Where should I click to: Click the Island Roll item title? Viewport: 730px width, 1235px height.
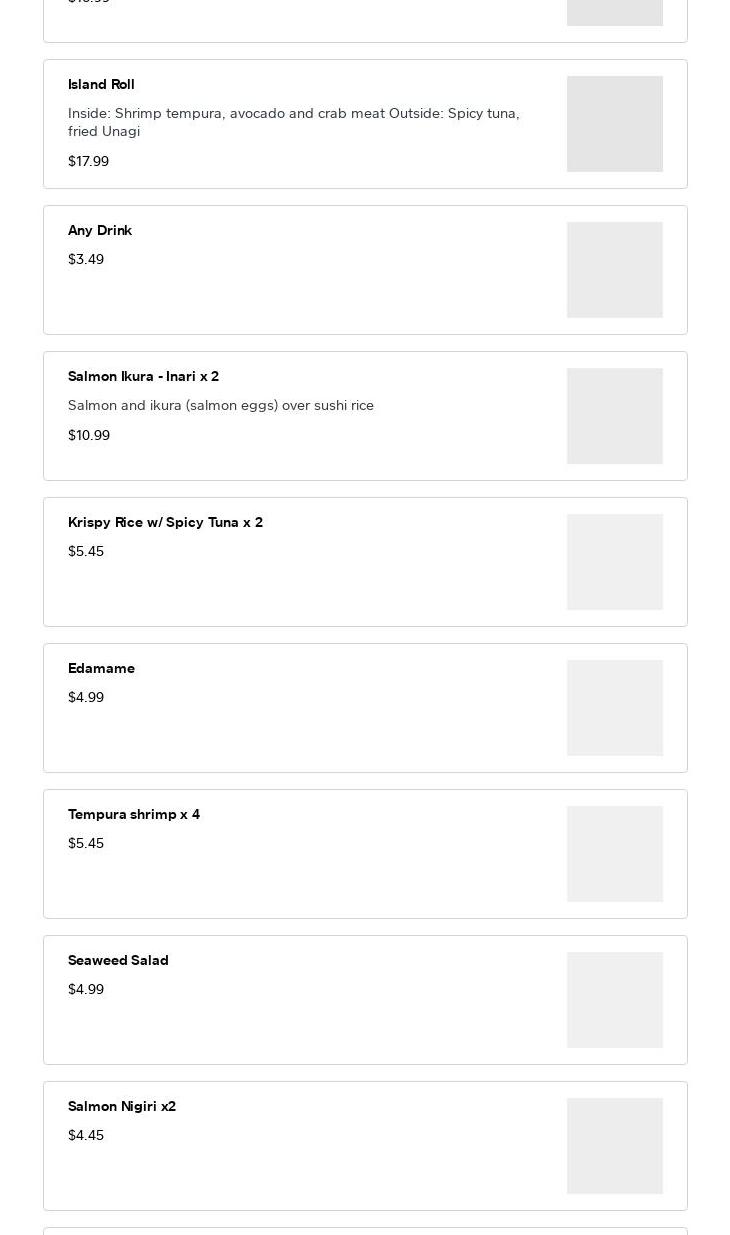pyautogui.click(x=101, y=84)
